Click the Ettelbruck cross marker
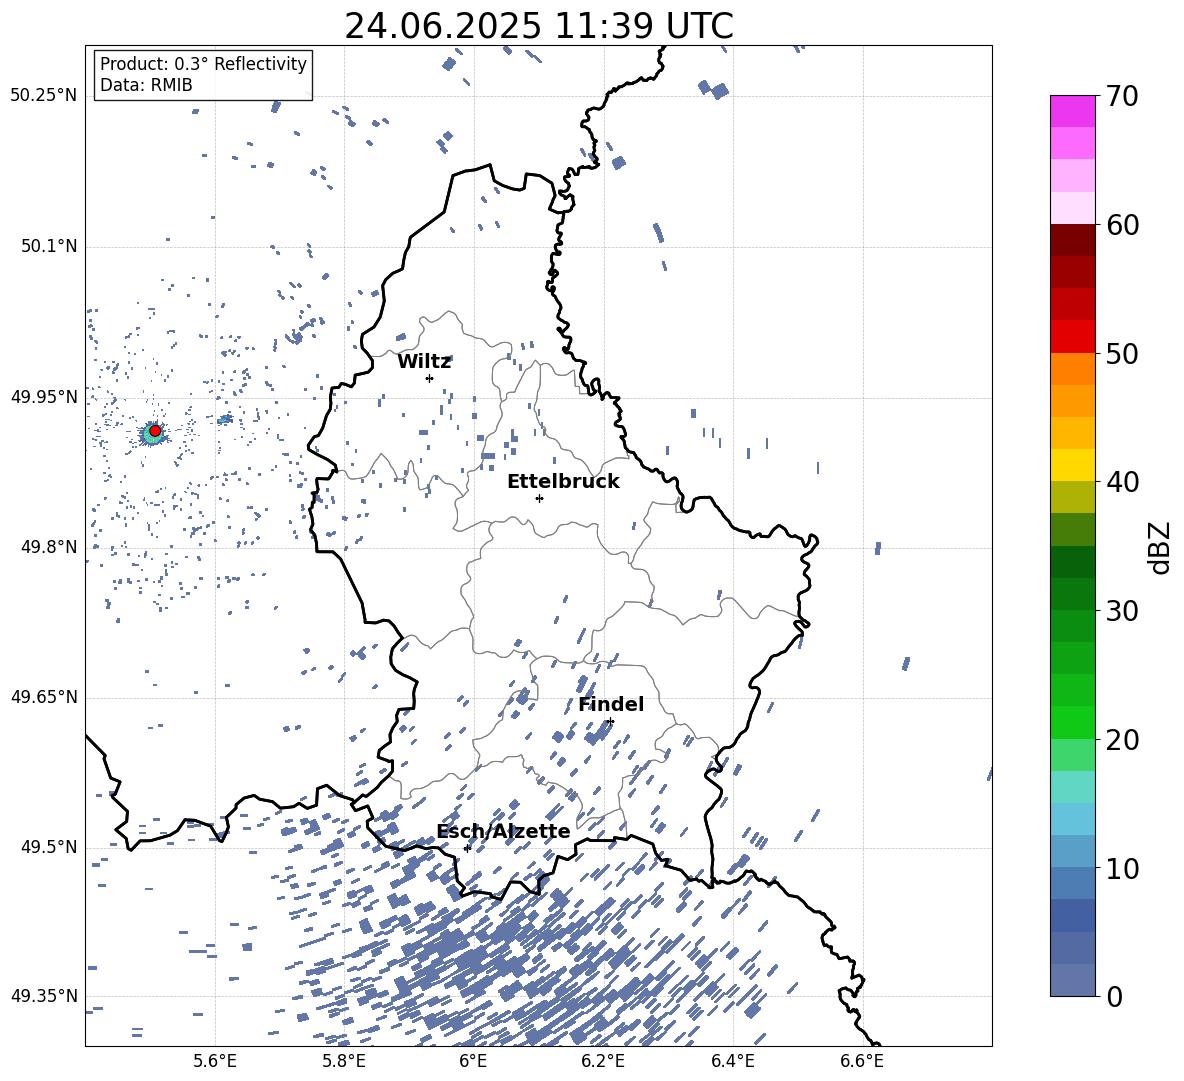The width and height of the screenshot is (1184, 1081). (539, 498)
